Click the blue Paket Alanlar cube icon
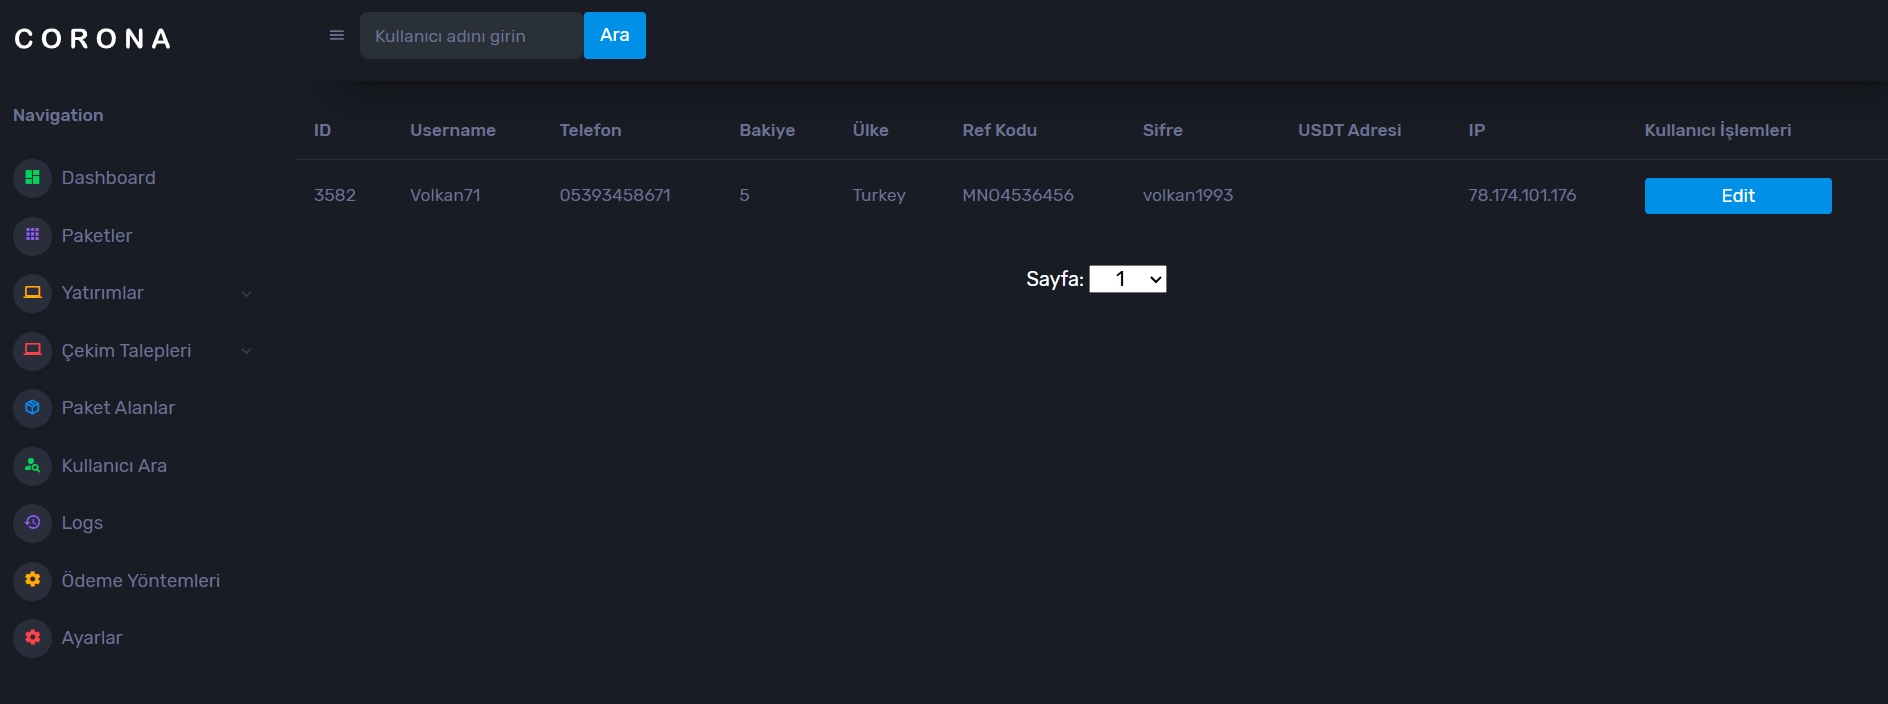 point(32,408)
